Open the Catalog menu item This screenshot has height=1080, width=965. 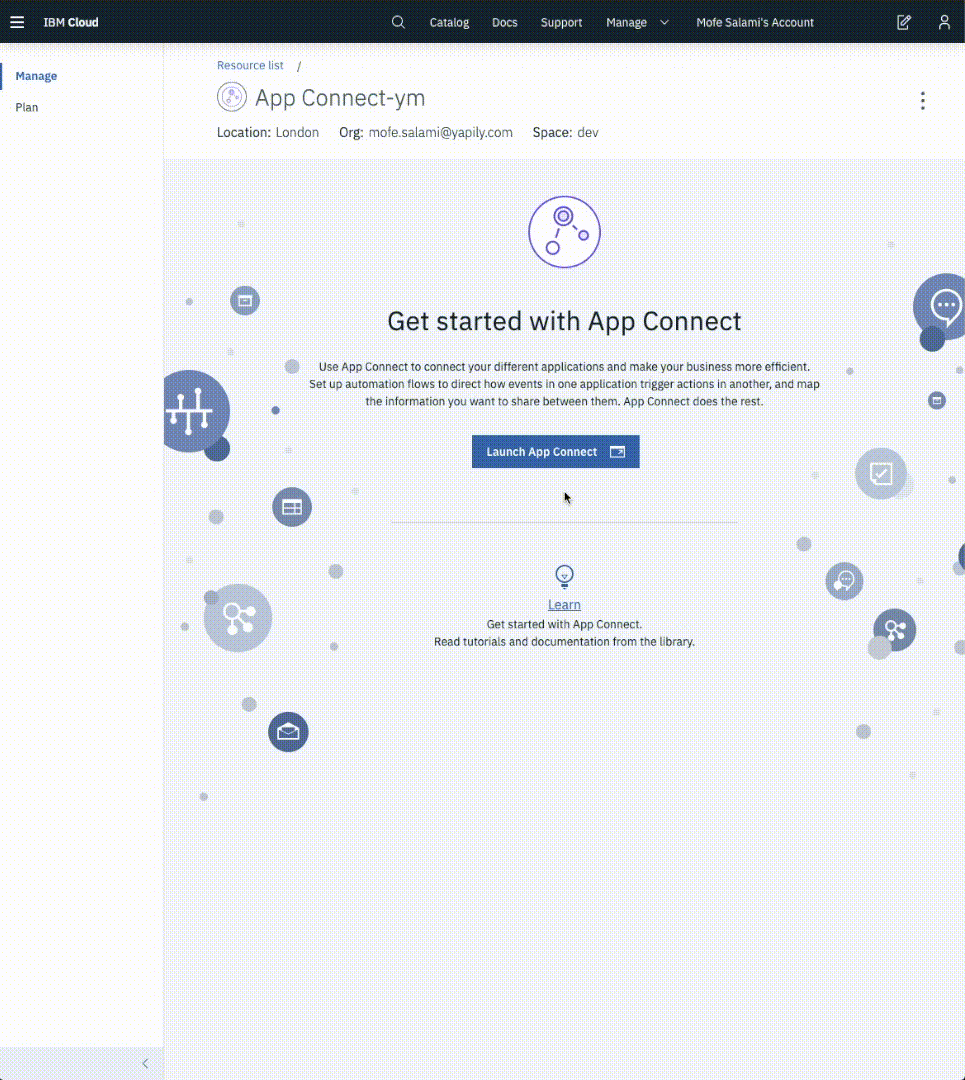coord(449,22)
